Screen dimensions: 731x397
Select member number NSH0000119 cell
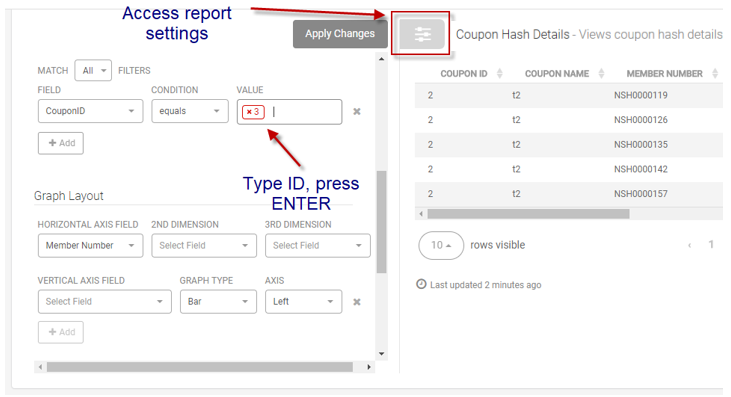coord(641,95)
